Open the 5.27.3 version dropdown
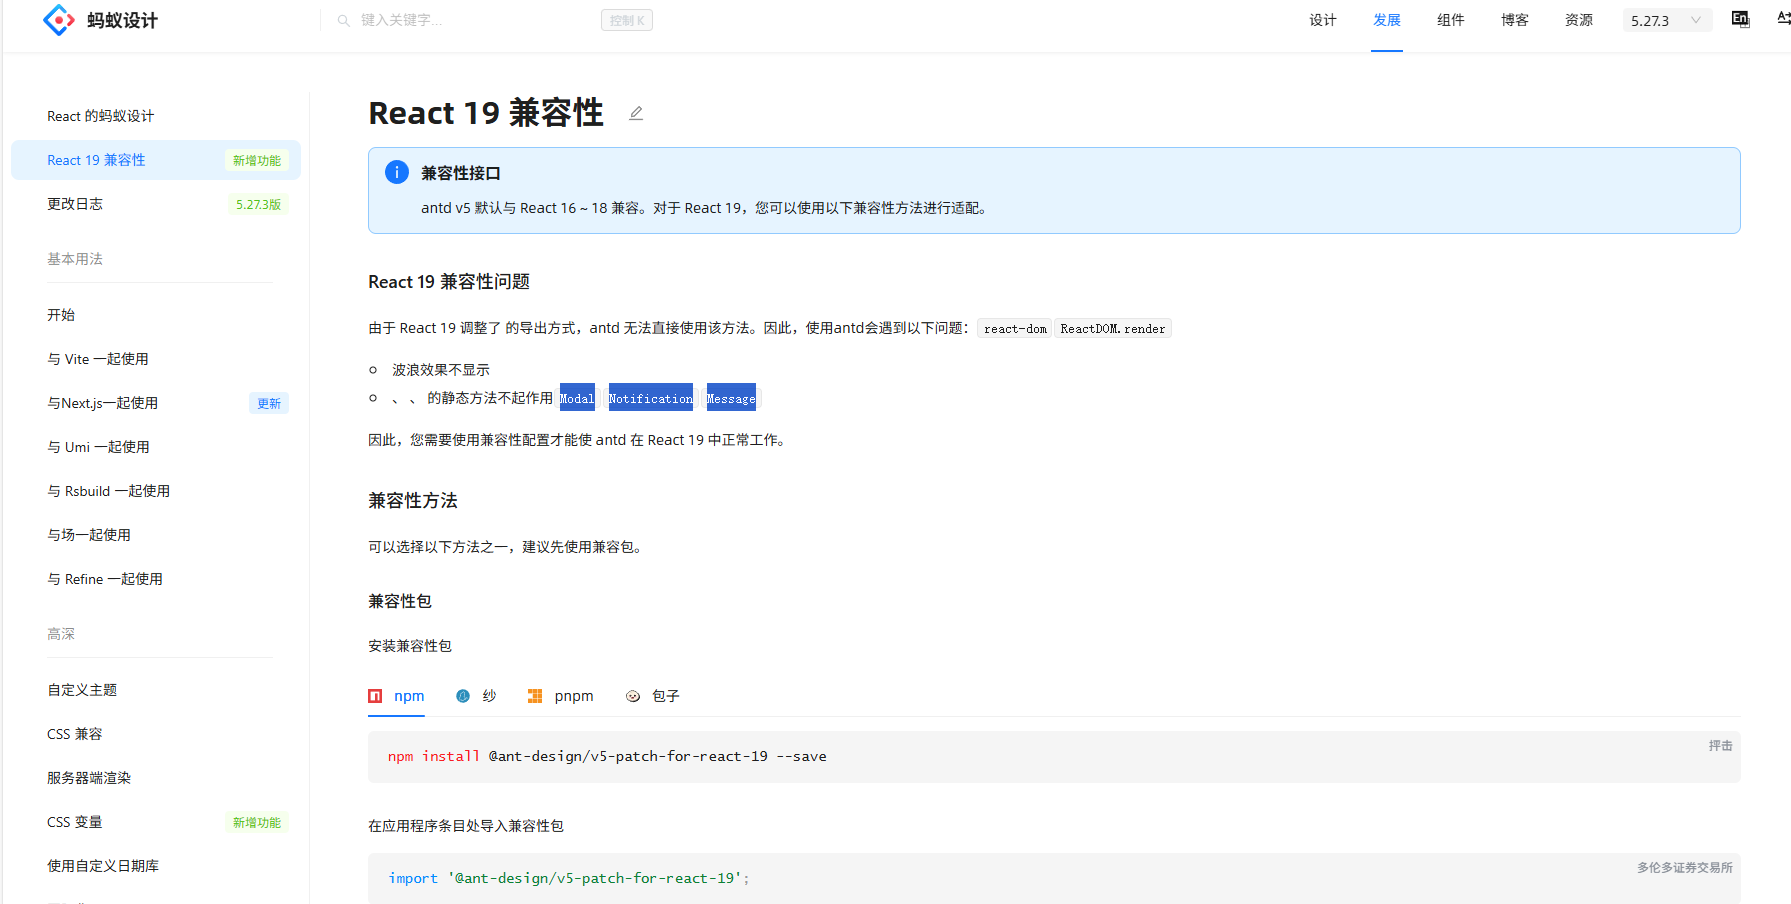Viewport: 1791px width, 904px height. click(x=1666, y=19)
